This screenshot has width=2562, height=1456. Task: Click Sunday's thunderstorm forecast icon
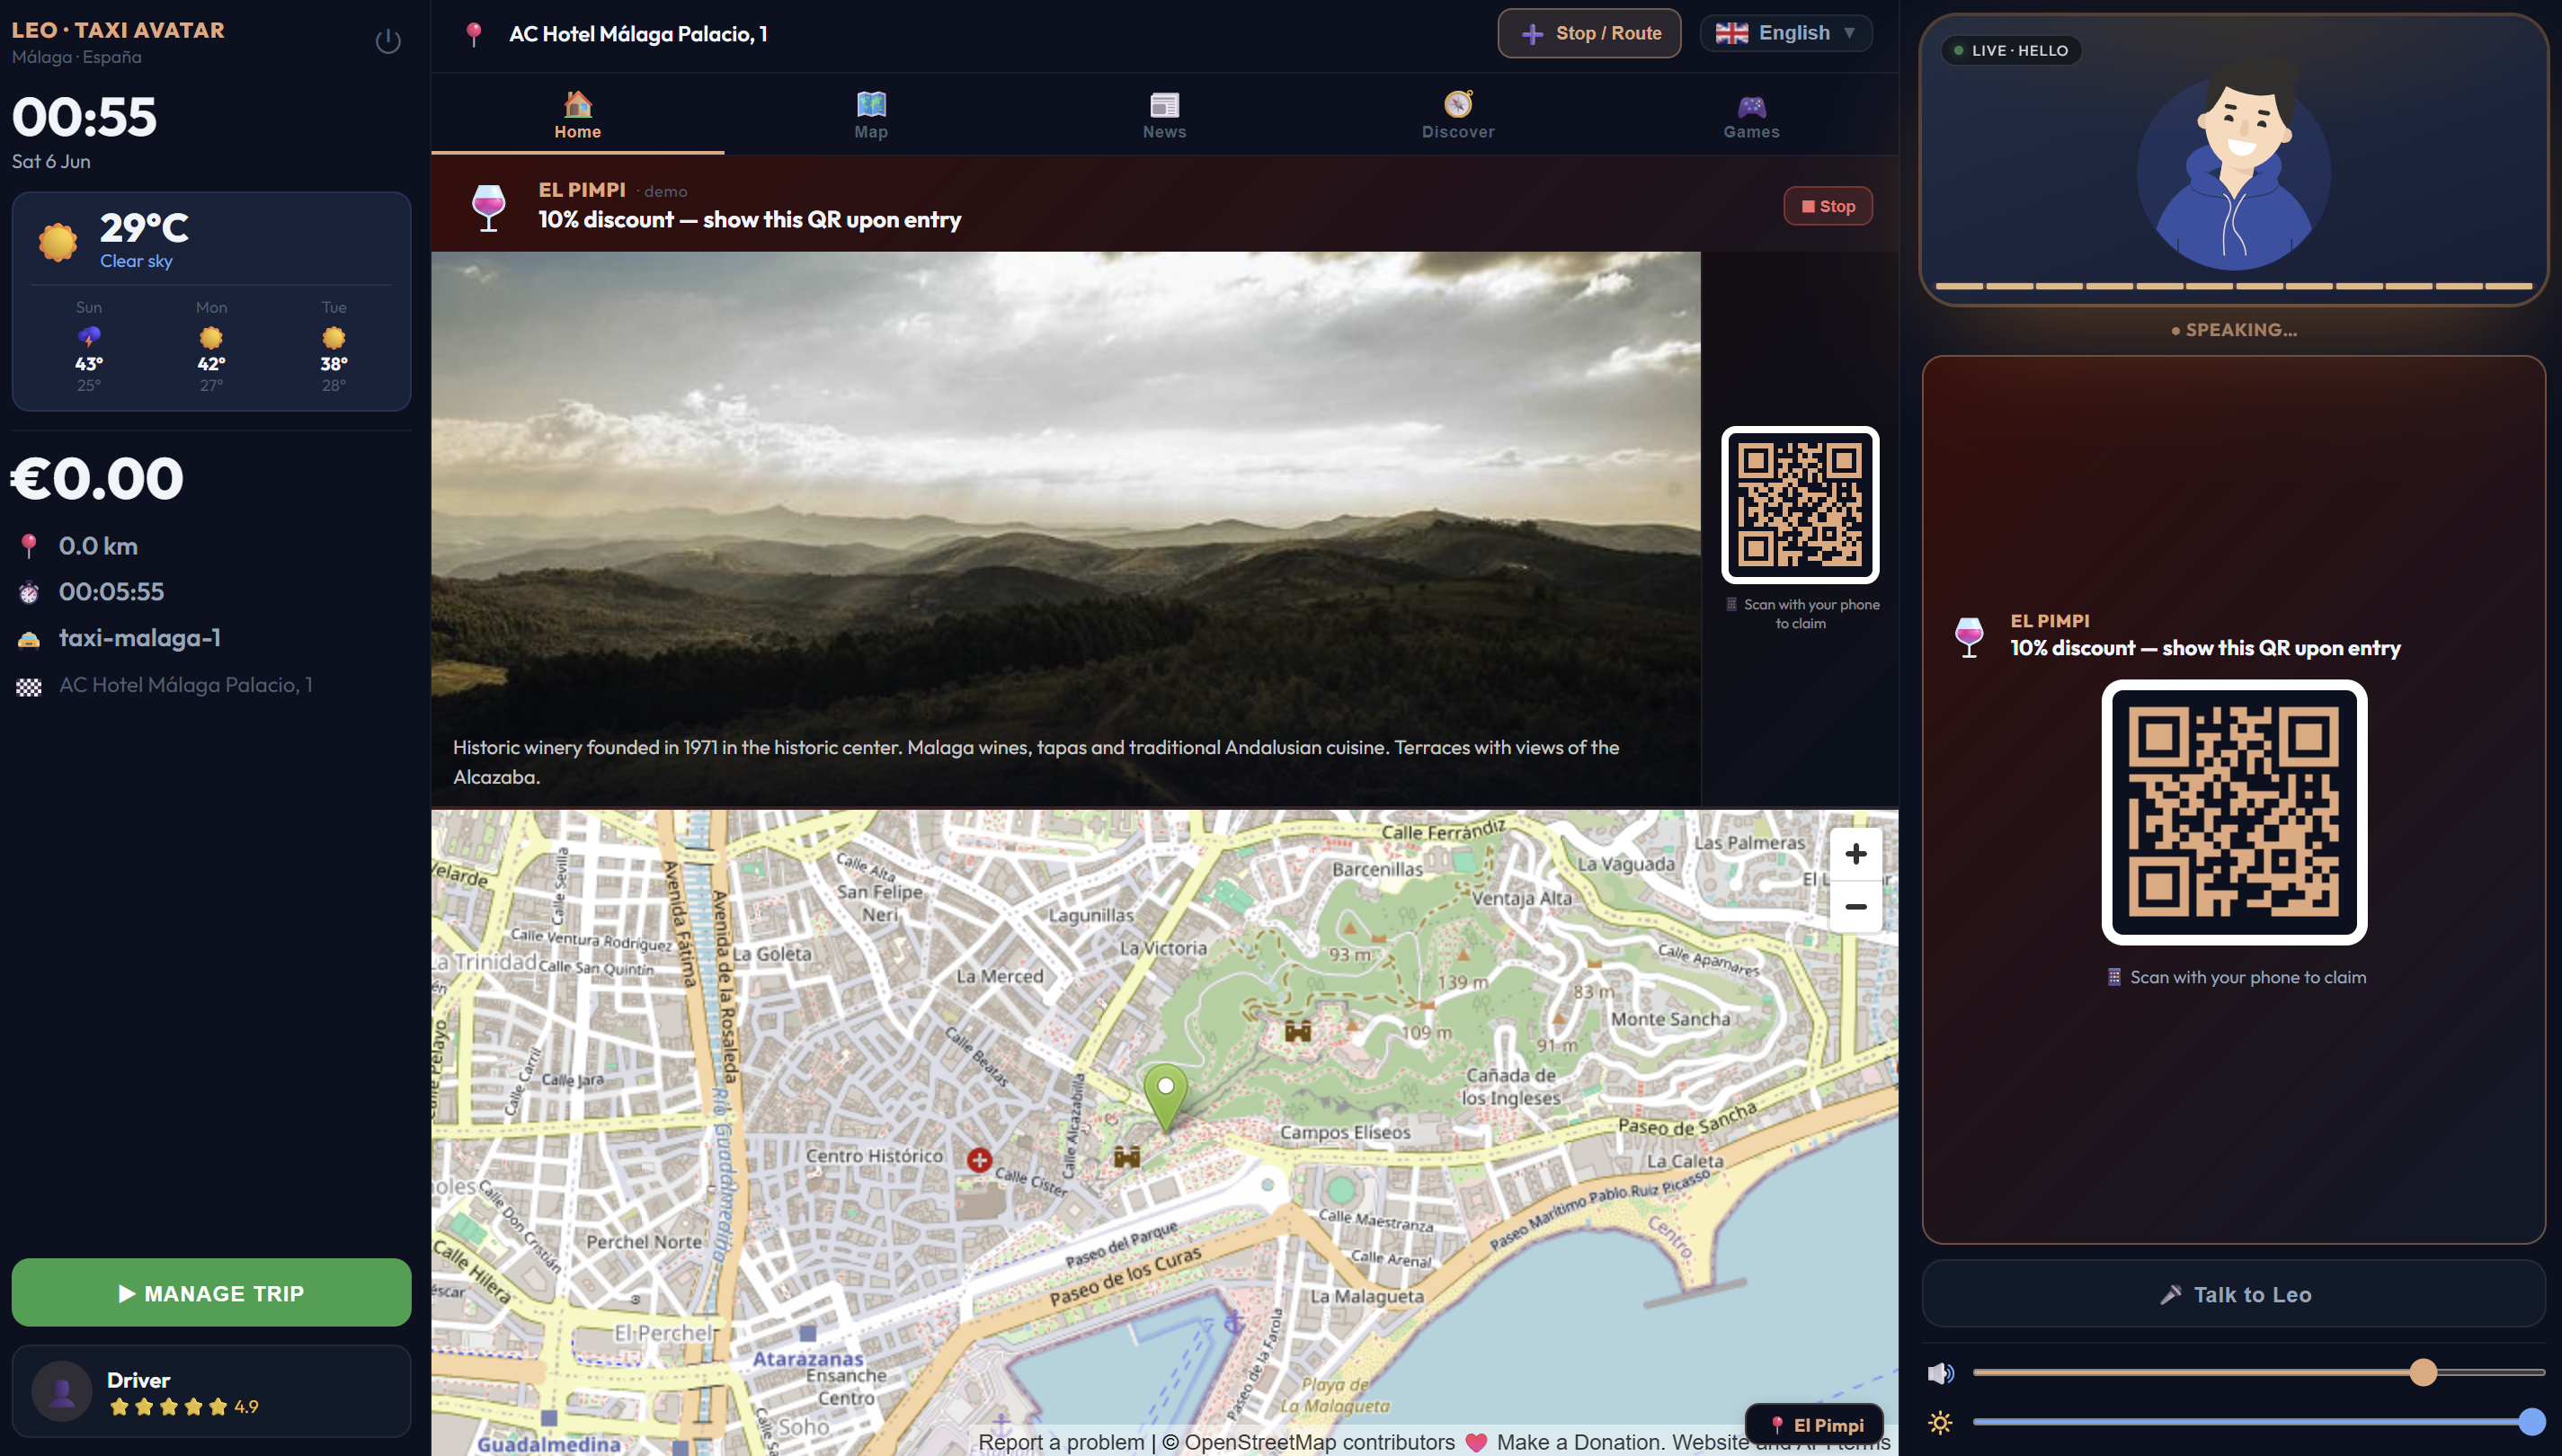89,336
